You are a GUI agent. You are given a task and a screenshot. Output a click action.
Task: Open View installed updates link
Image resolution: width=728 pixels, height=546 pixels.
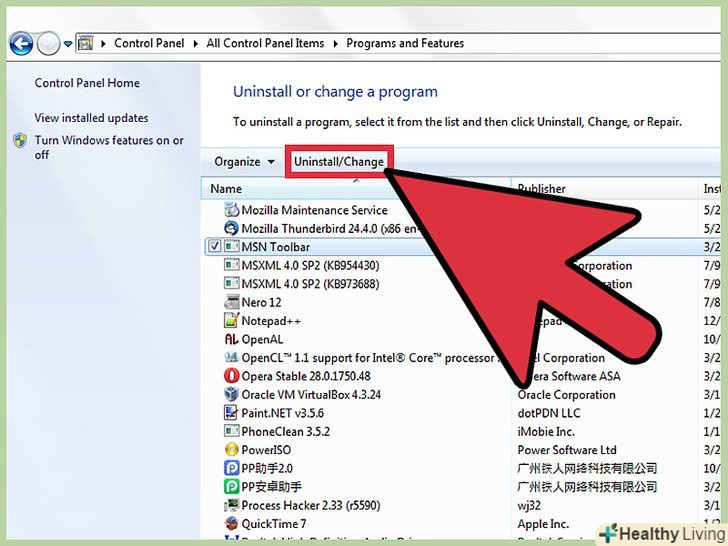pyautogui.click(x=91, y=118)
